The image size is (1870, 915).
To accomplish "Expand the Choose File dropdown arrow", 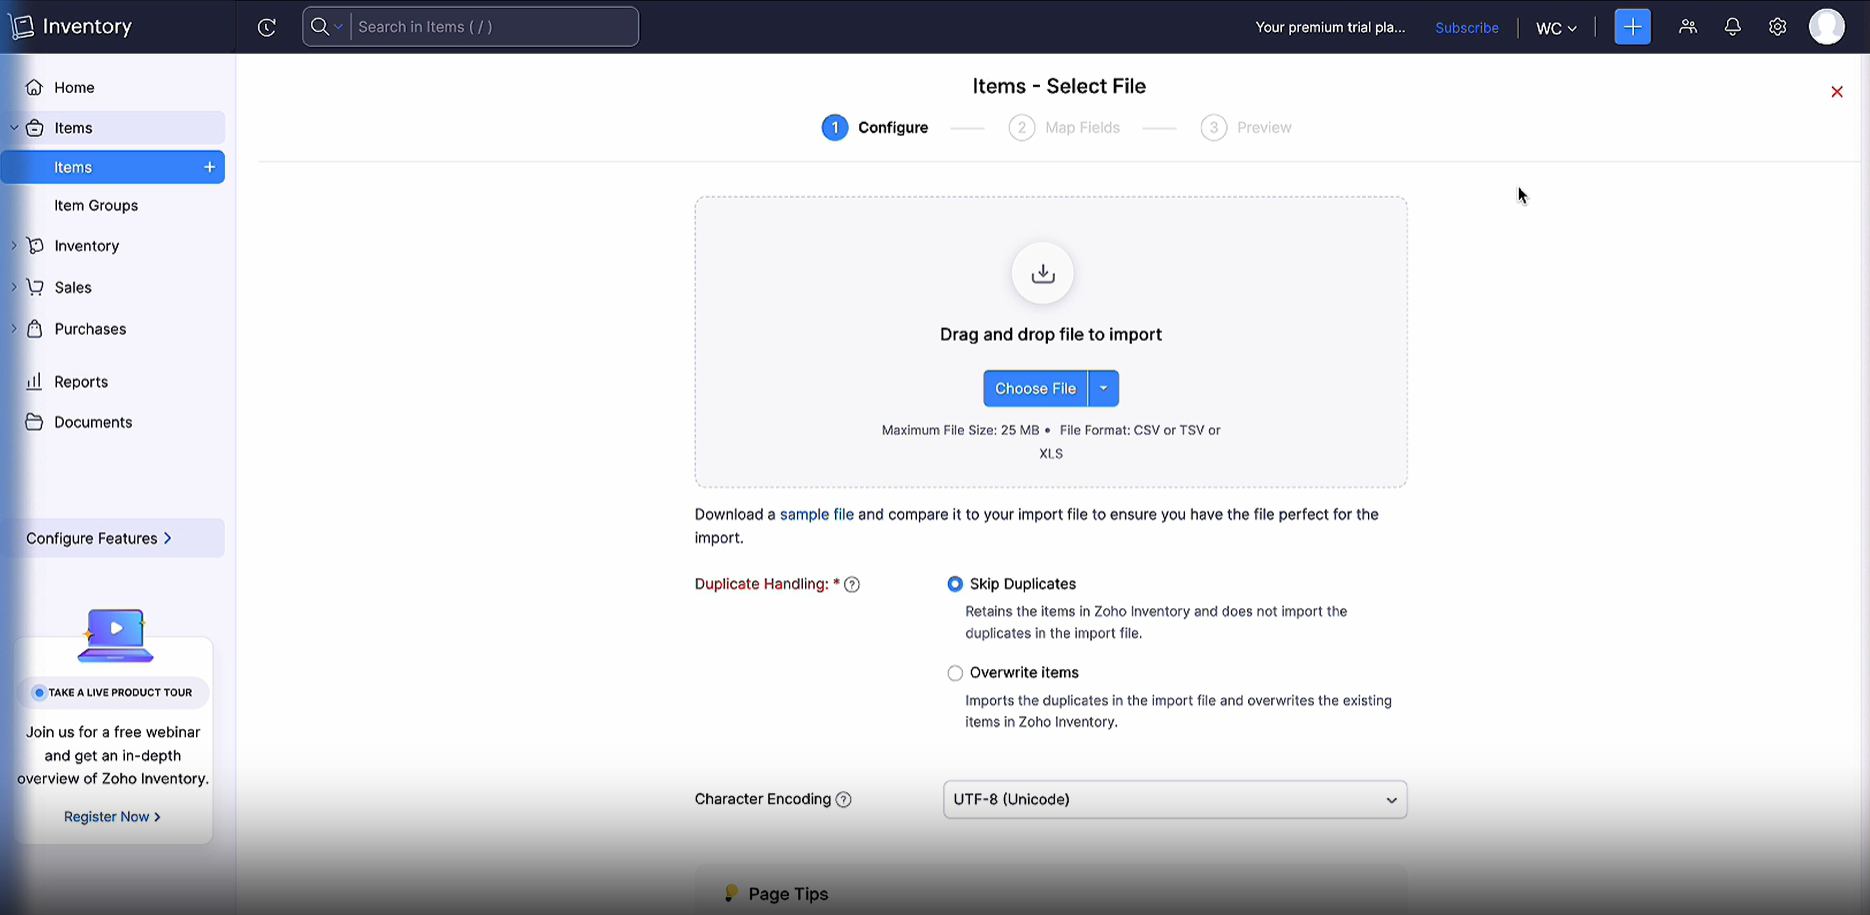I will pyautogui.click(x=1104, y=388).
